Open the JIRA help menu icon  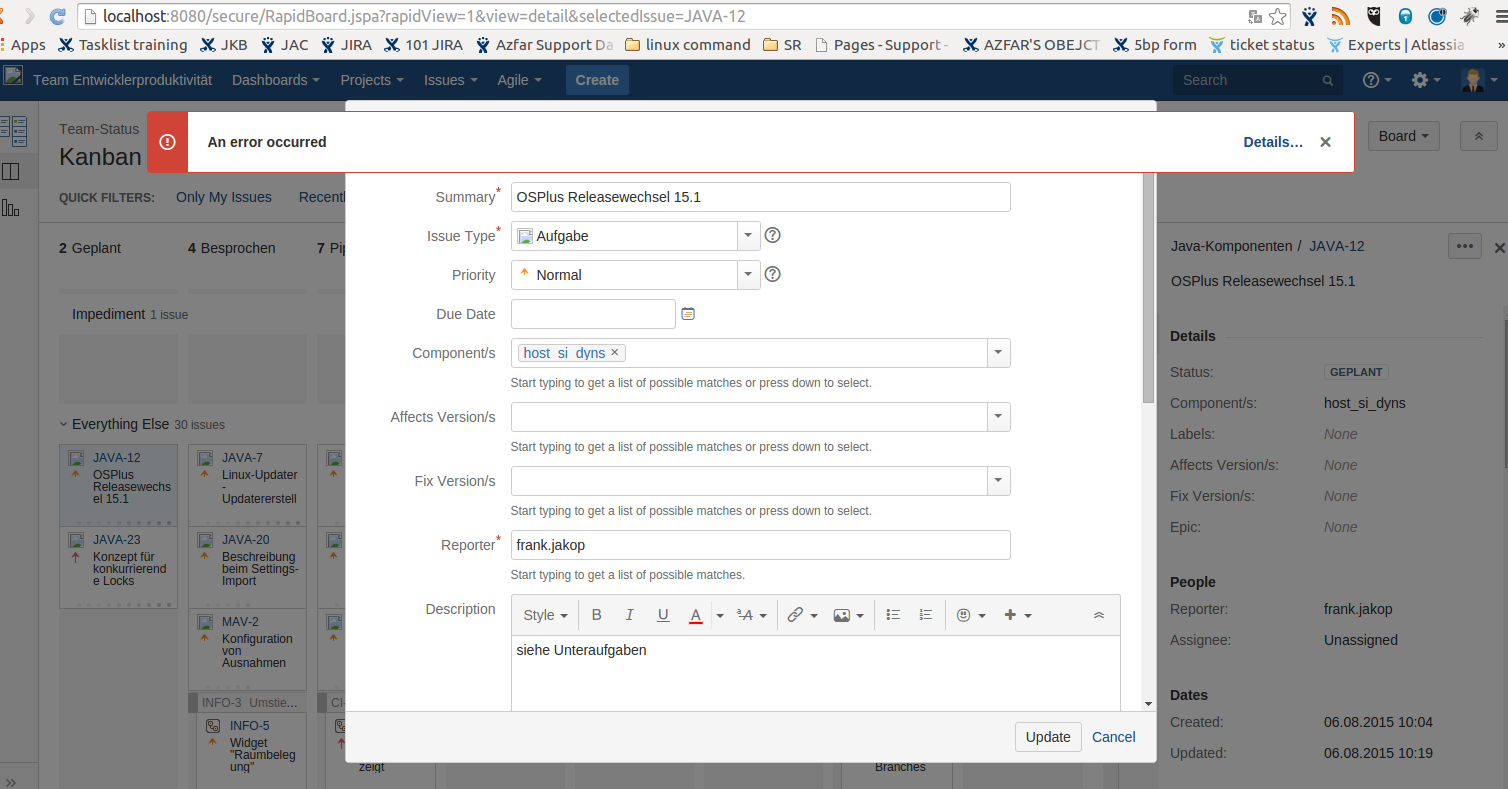[x=1378, y=80]
